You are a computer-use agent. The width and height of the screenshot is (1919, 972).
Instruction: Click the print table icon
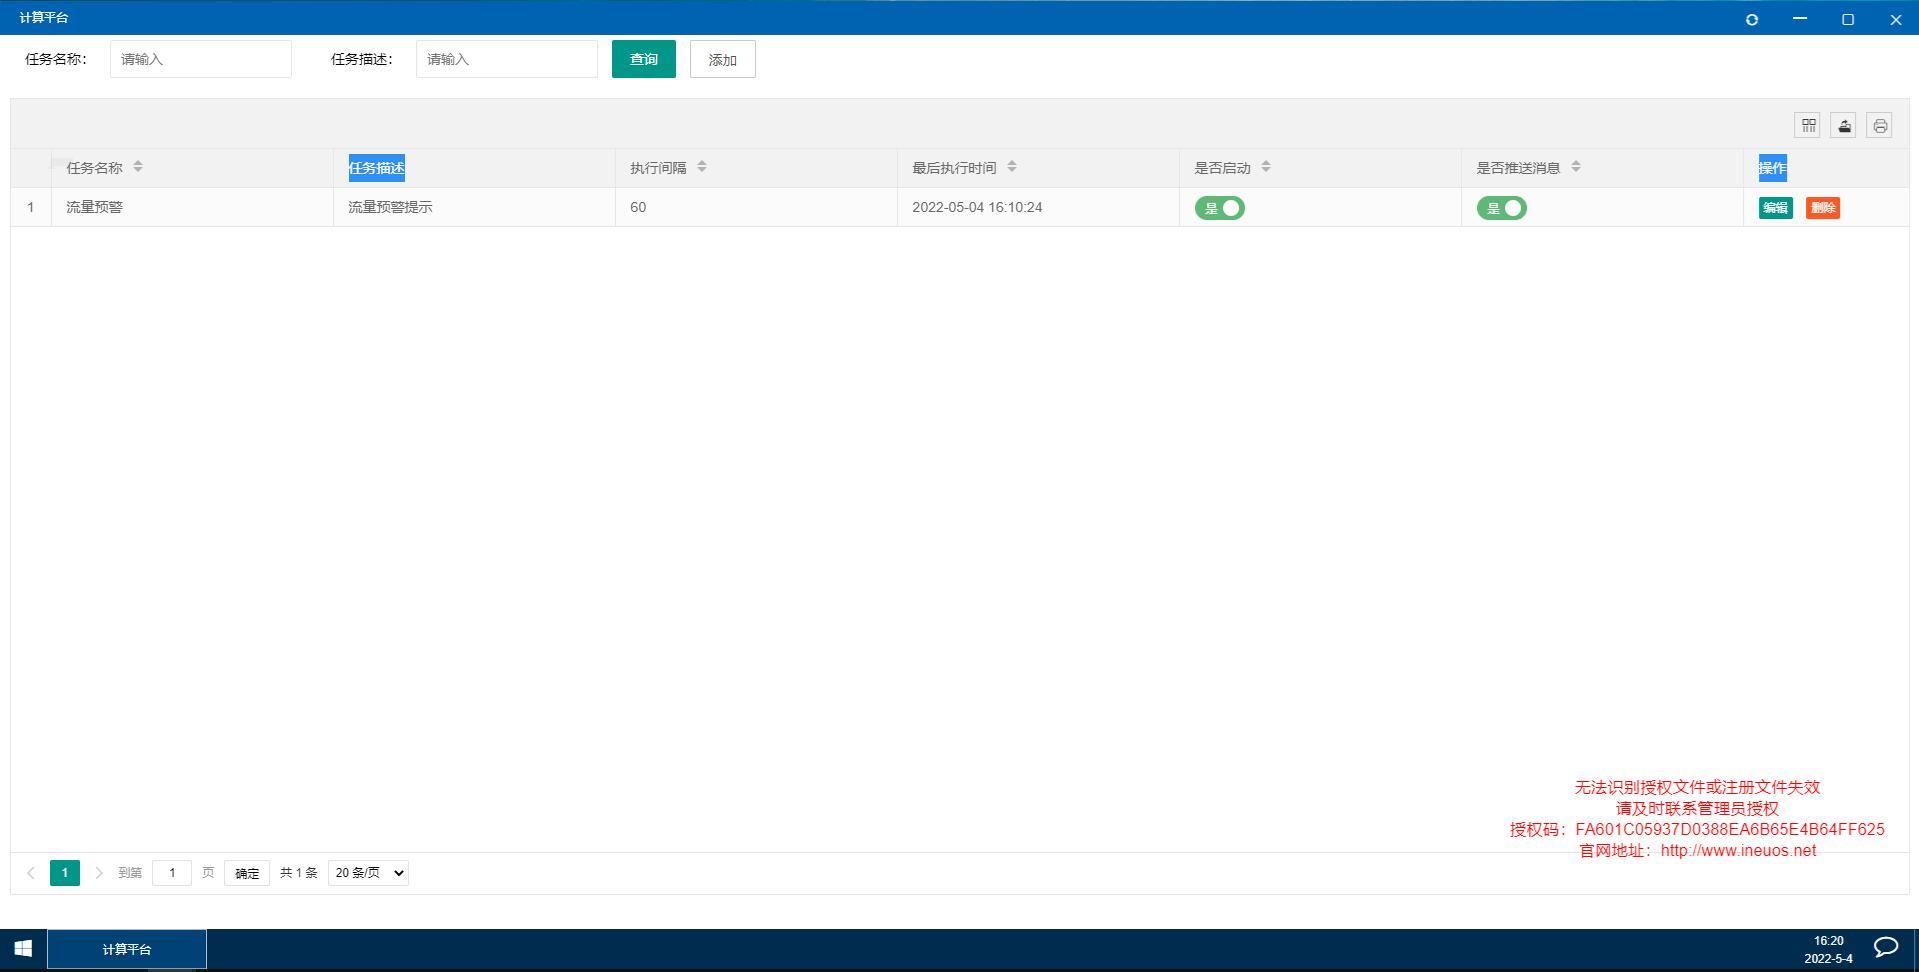pos(1880,125)
